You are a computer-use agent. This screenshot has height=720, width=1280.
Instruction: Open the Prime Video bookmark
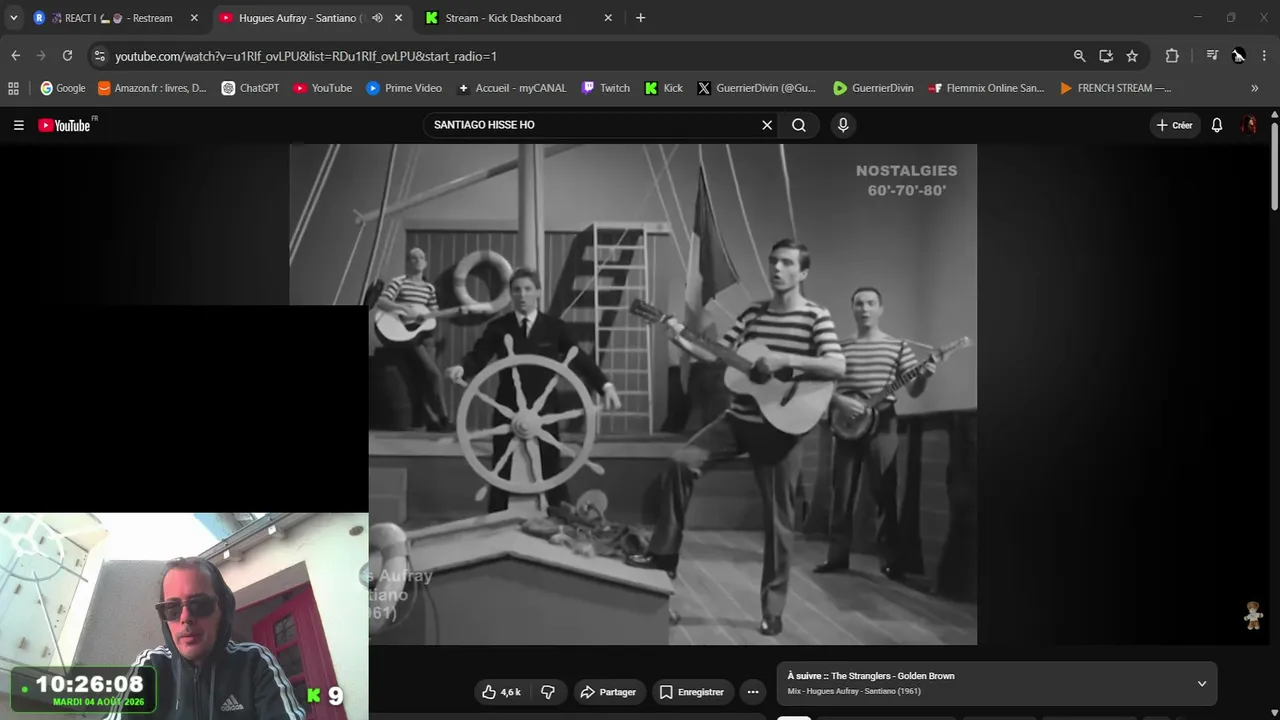point(404,88)
